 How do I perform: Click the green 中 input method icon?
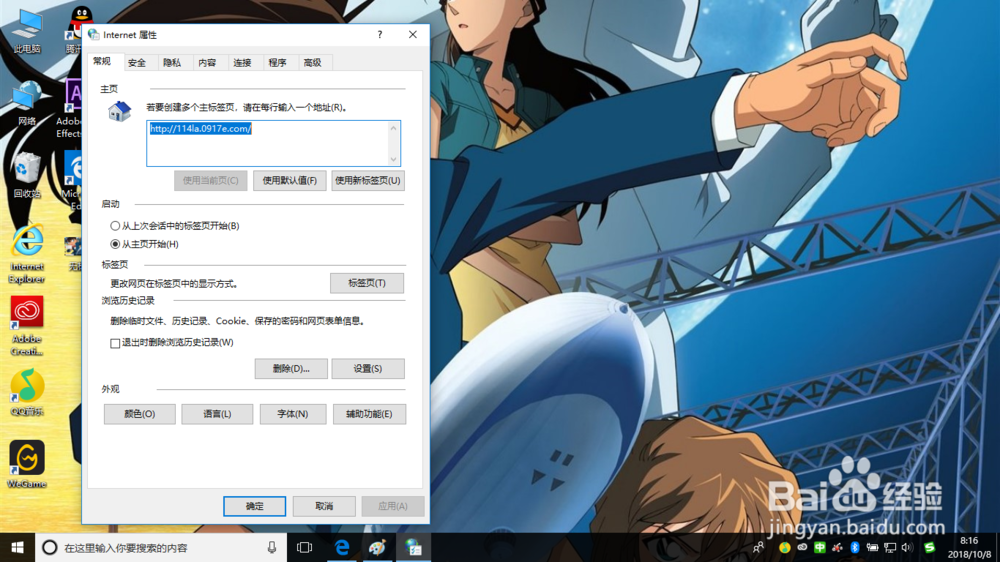(820, 547)
